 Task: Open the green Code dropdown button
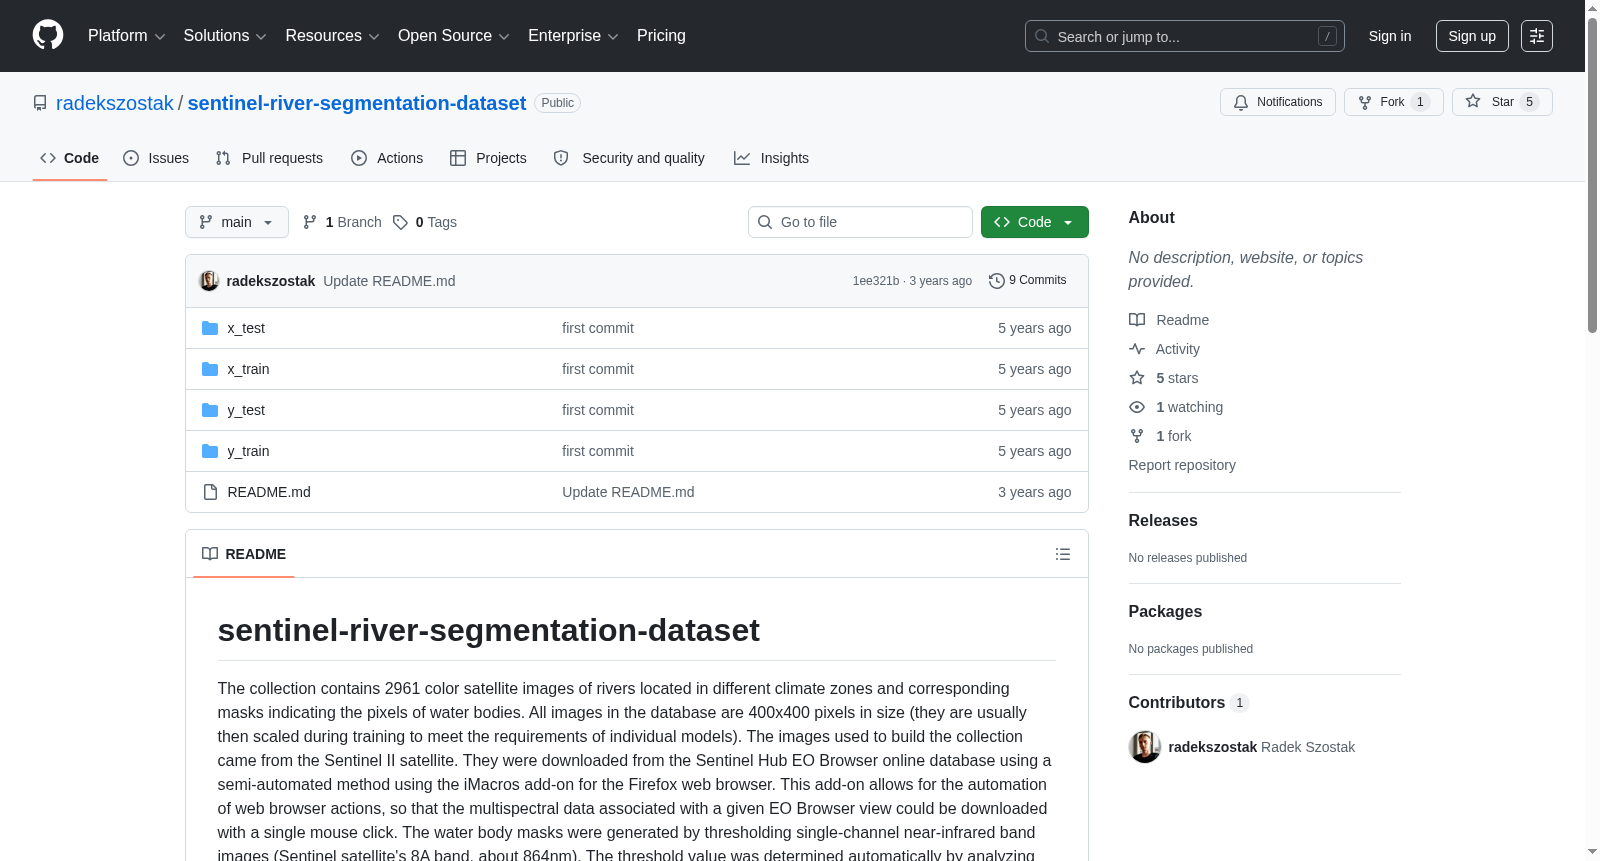pos(1035,222)
